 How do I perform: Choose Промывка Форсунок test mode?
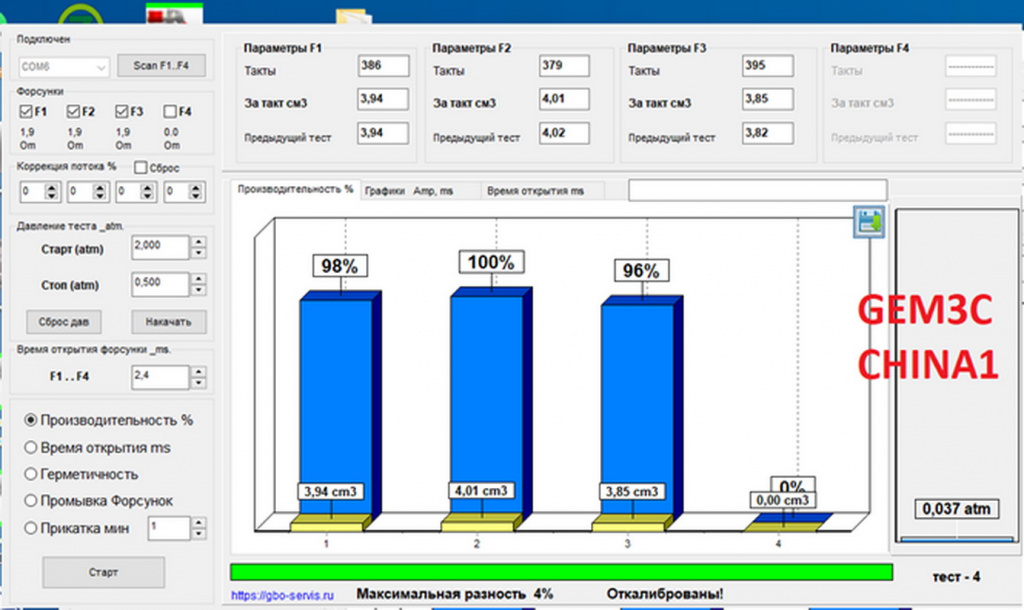tap(31, 501)
